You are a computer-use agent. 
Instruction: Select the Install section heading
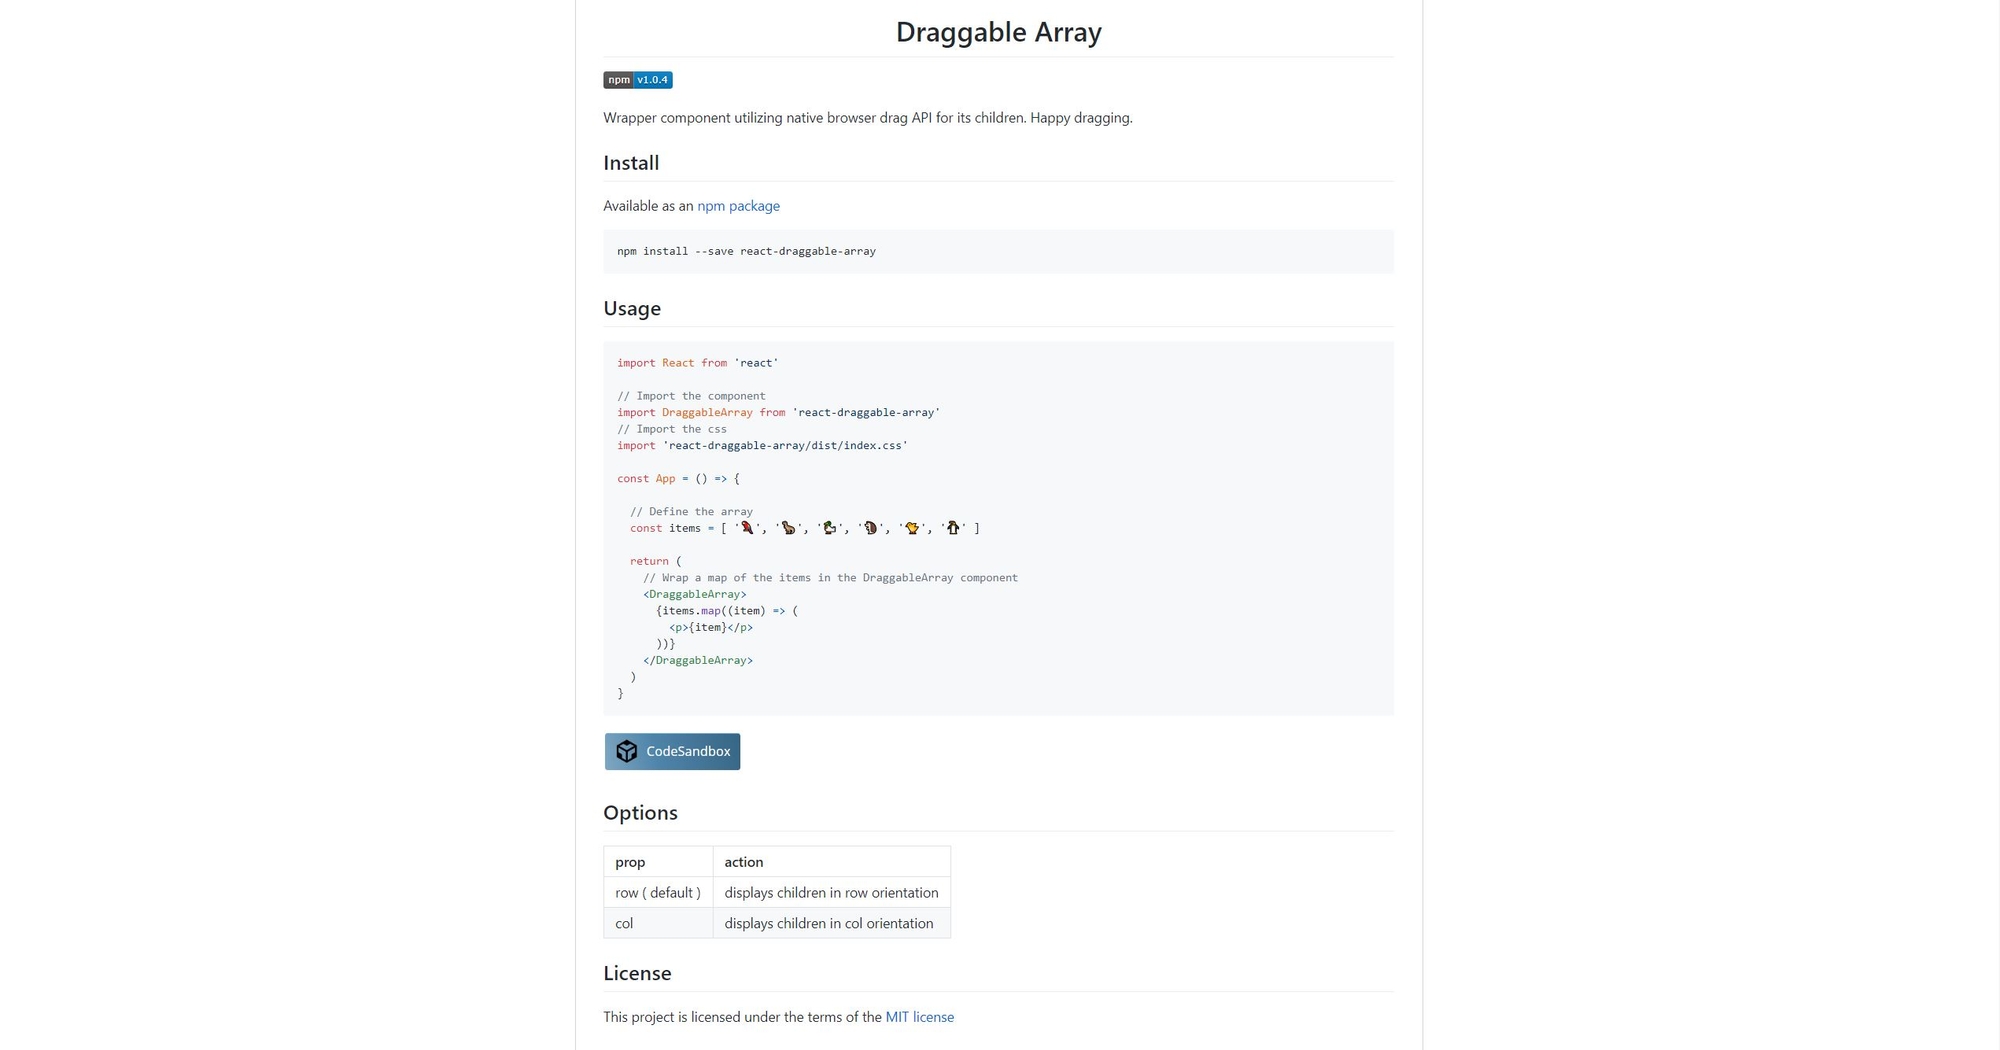630,163
